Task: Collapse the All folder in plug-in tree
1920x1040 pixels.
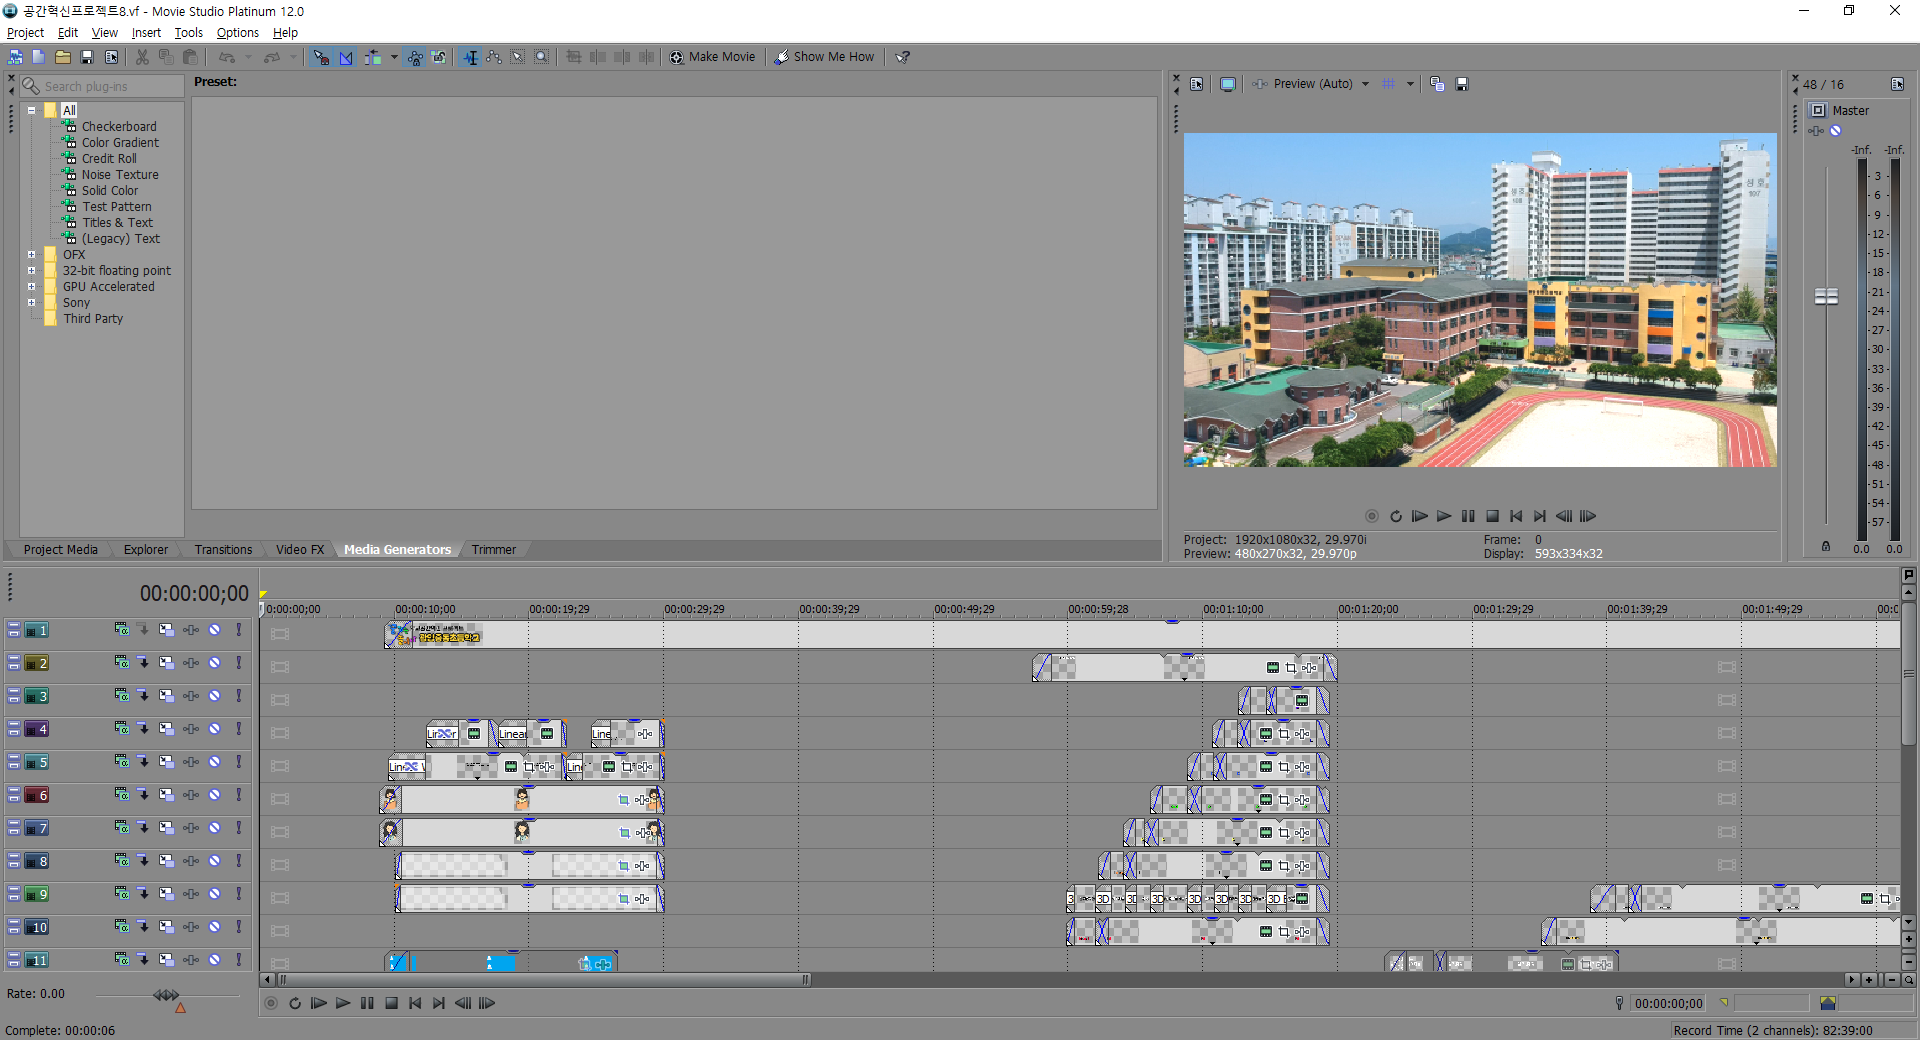Action: [x=32, y=111]
